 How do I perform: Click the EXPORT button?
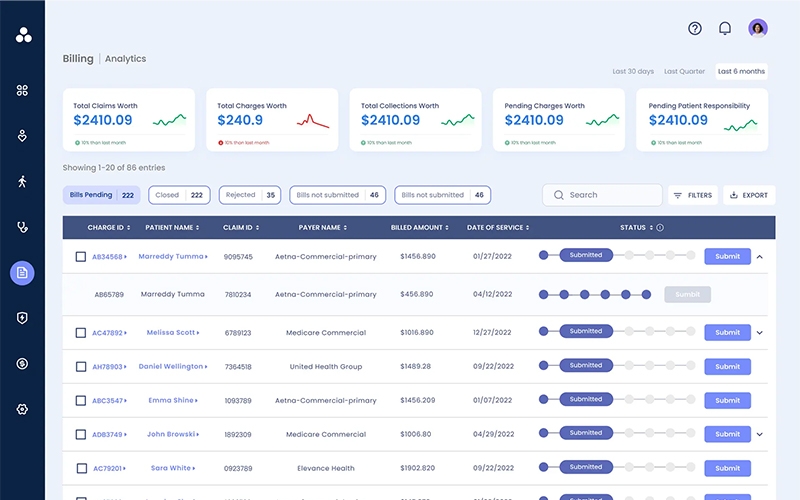coord(747,195)
